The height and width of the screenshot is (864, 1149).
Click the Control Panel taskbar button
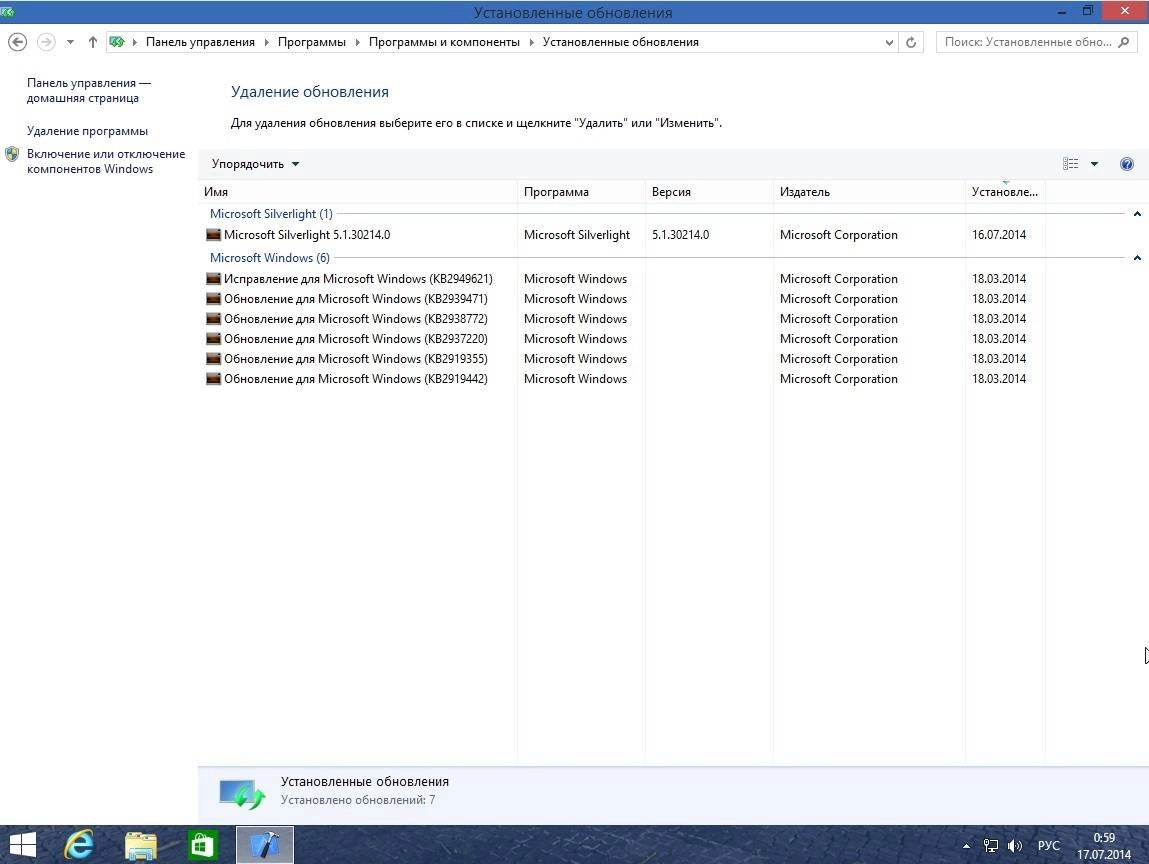click(265, 845)
